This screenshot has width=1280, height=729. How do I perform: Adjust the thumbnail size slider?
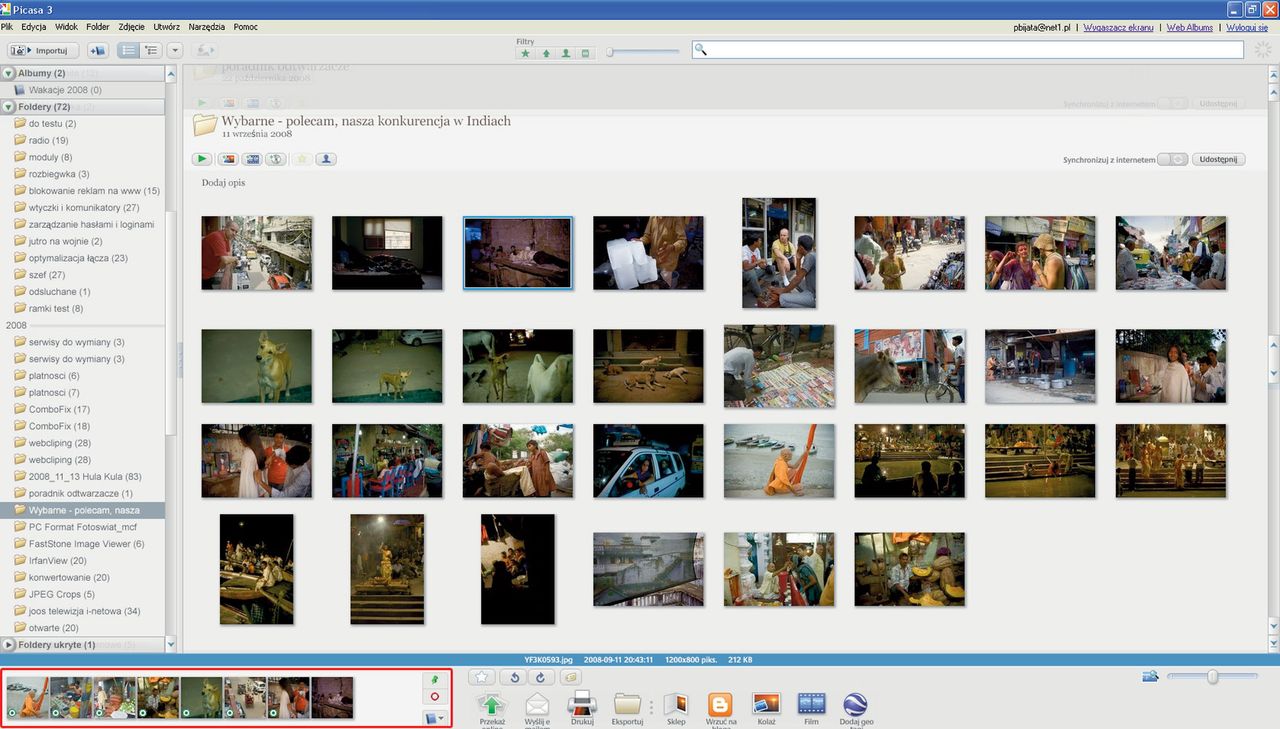(x=1213, y=677)
